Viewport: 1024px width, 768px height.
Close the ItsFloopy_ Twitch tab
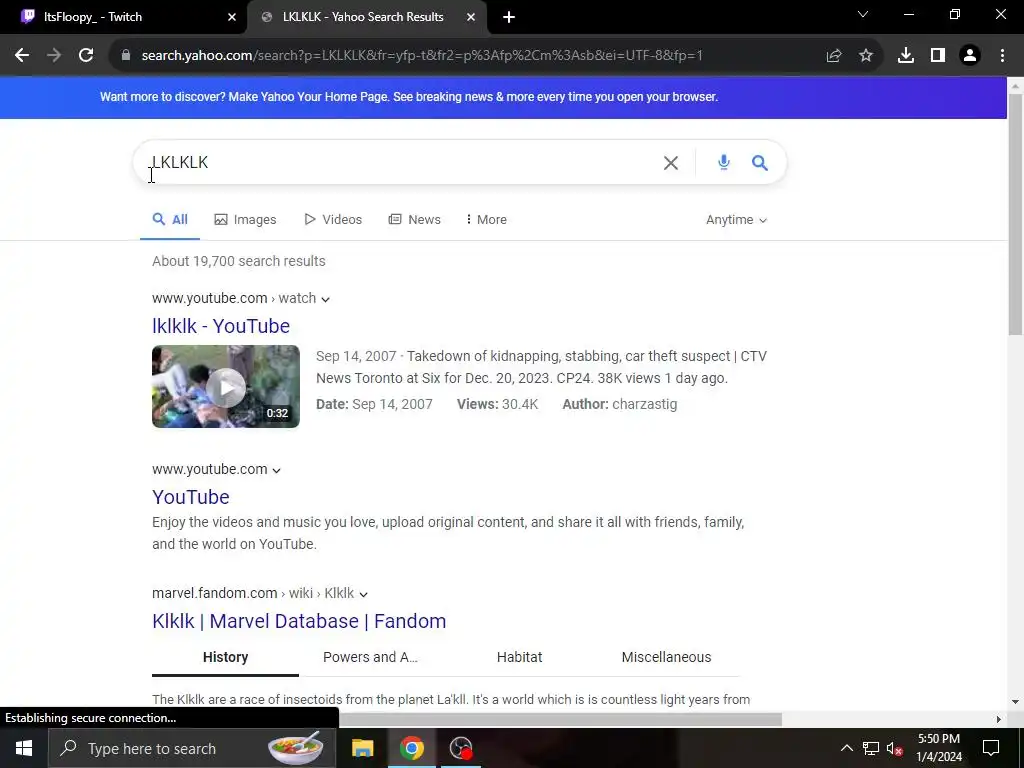tap(232, 17)
